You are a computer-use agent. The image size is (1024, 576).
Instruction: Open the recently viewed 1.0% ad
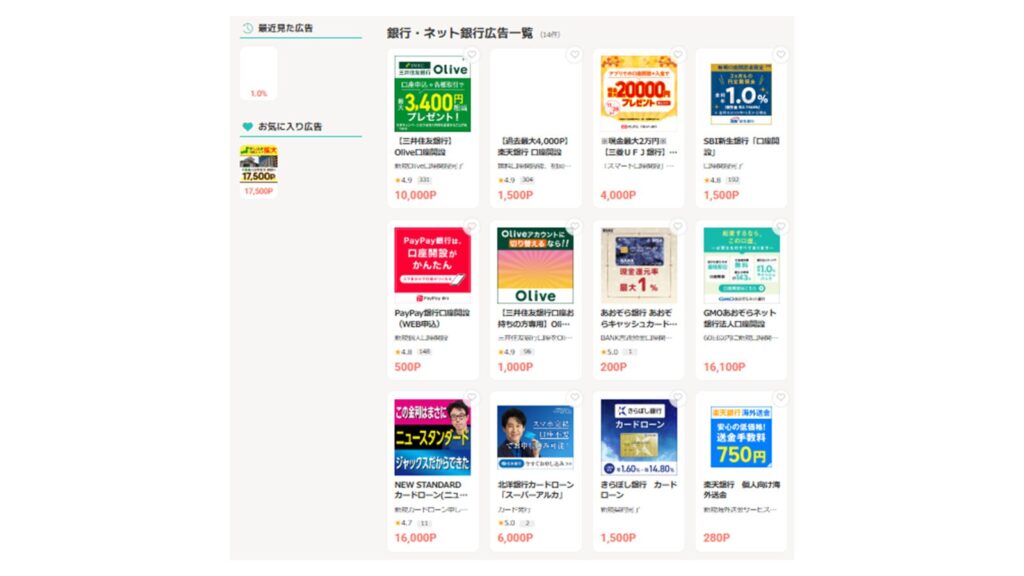coord(259,73)
